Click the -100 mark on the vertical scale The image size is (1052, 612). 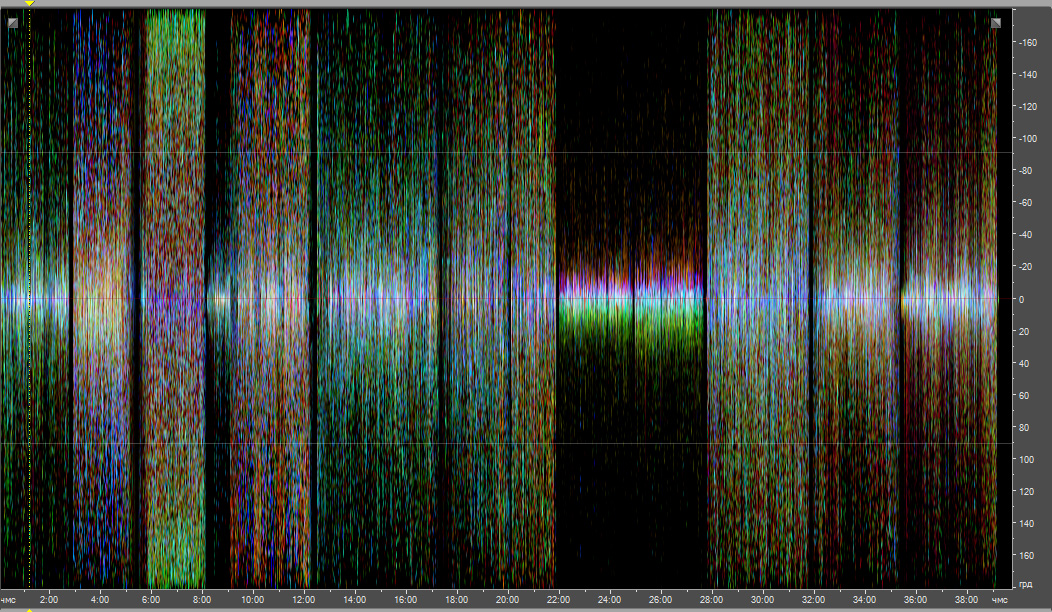click(x=1027, y=138)
